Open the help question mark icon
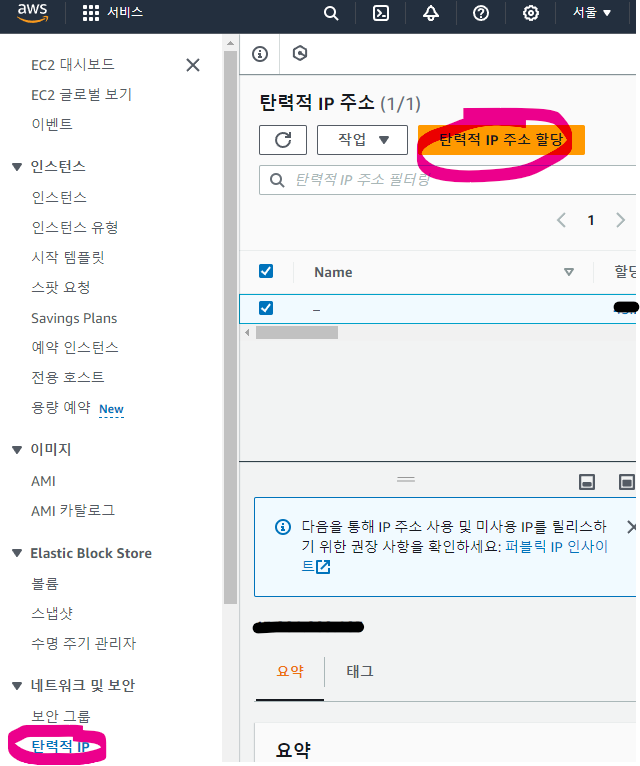The height and width of the screenshot is (766, 640). click(481, 13)
